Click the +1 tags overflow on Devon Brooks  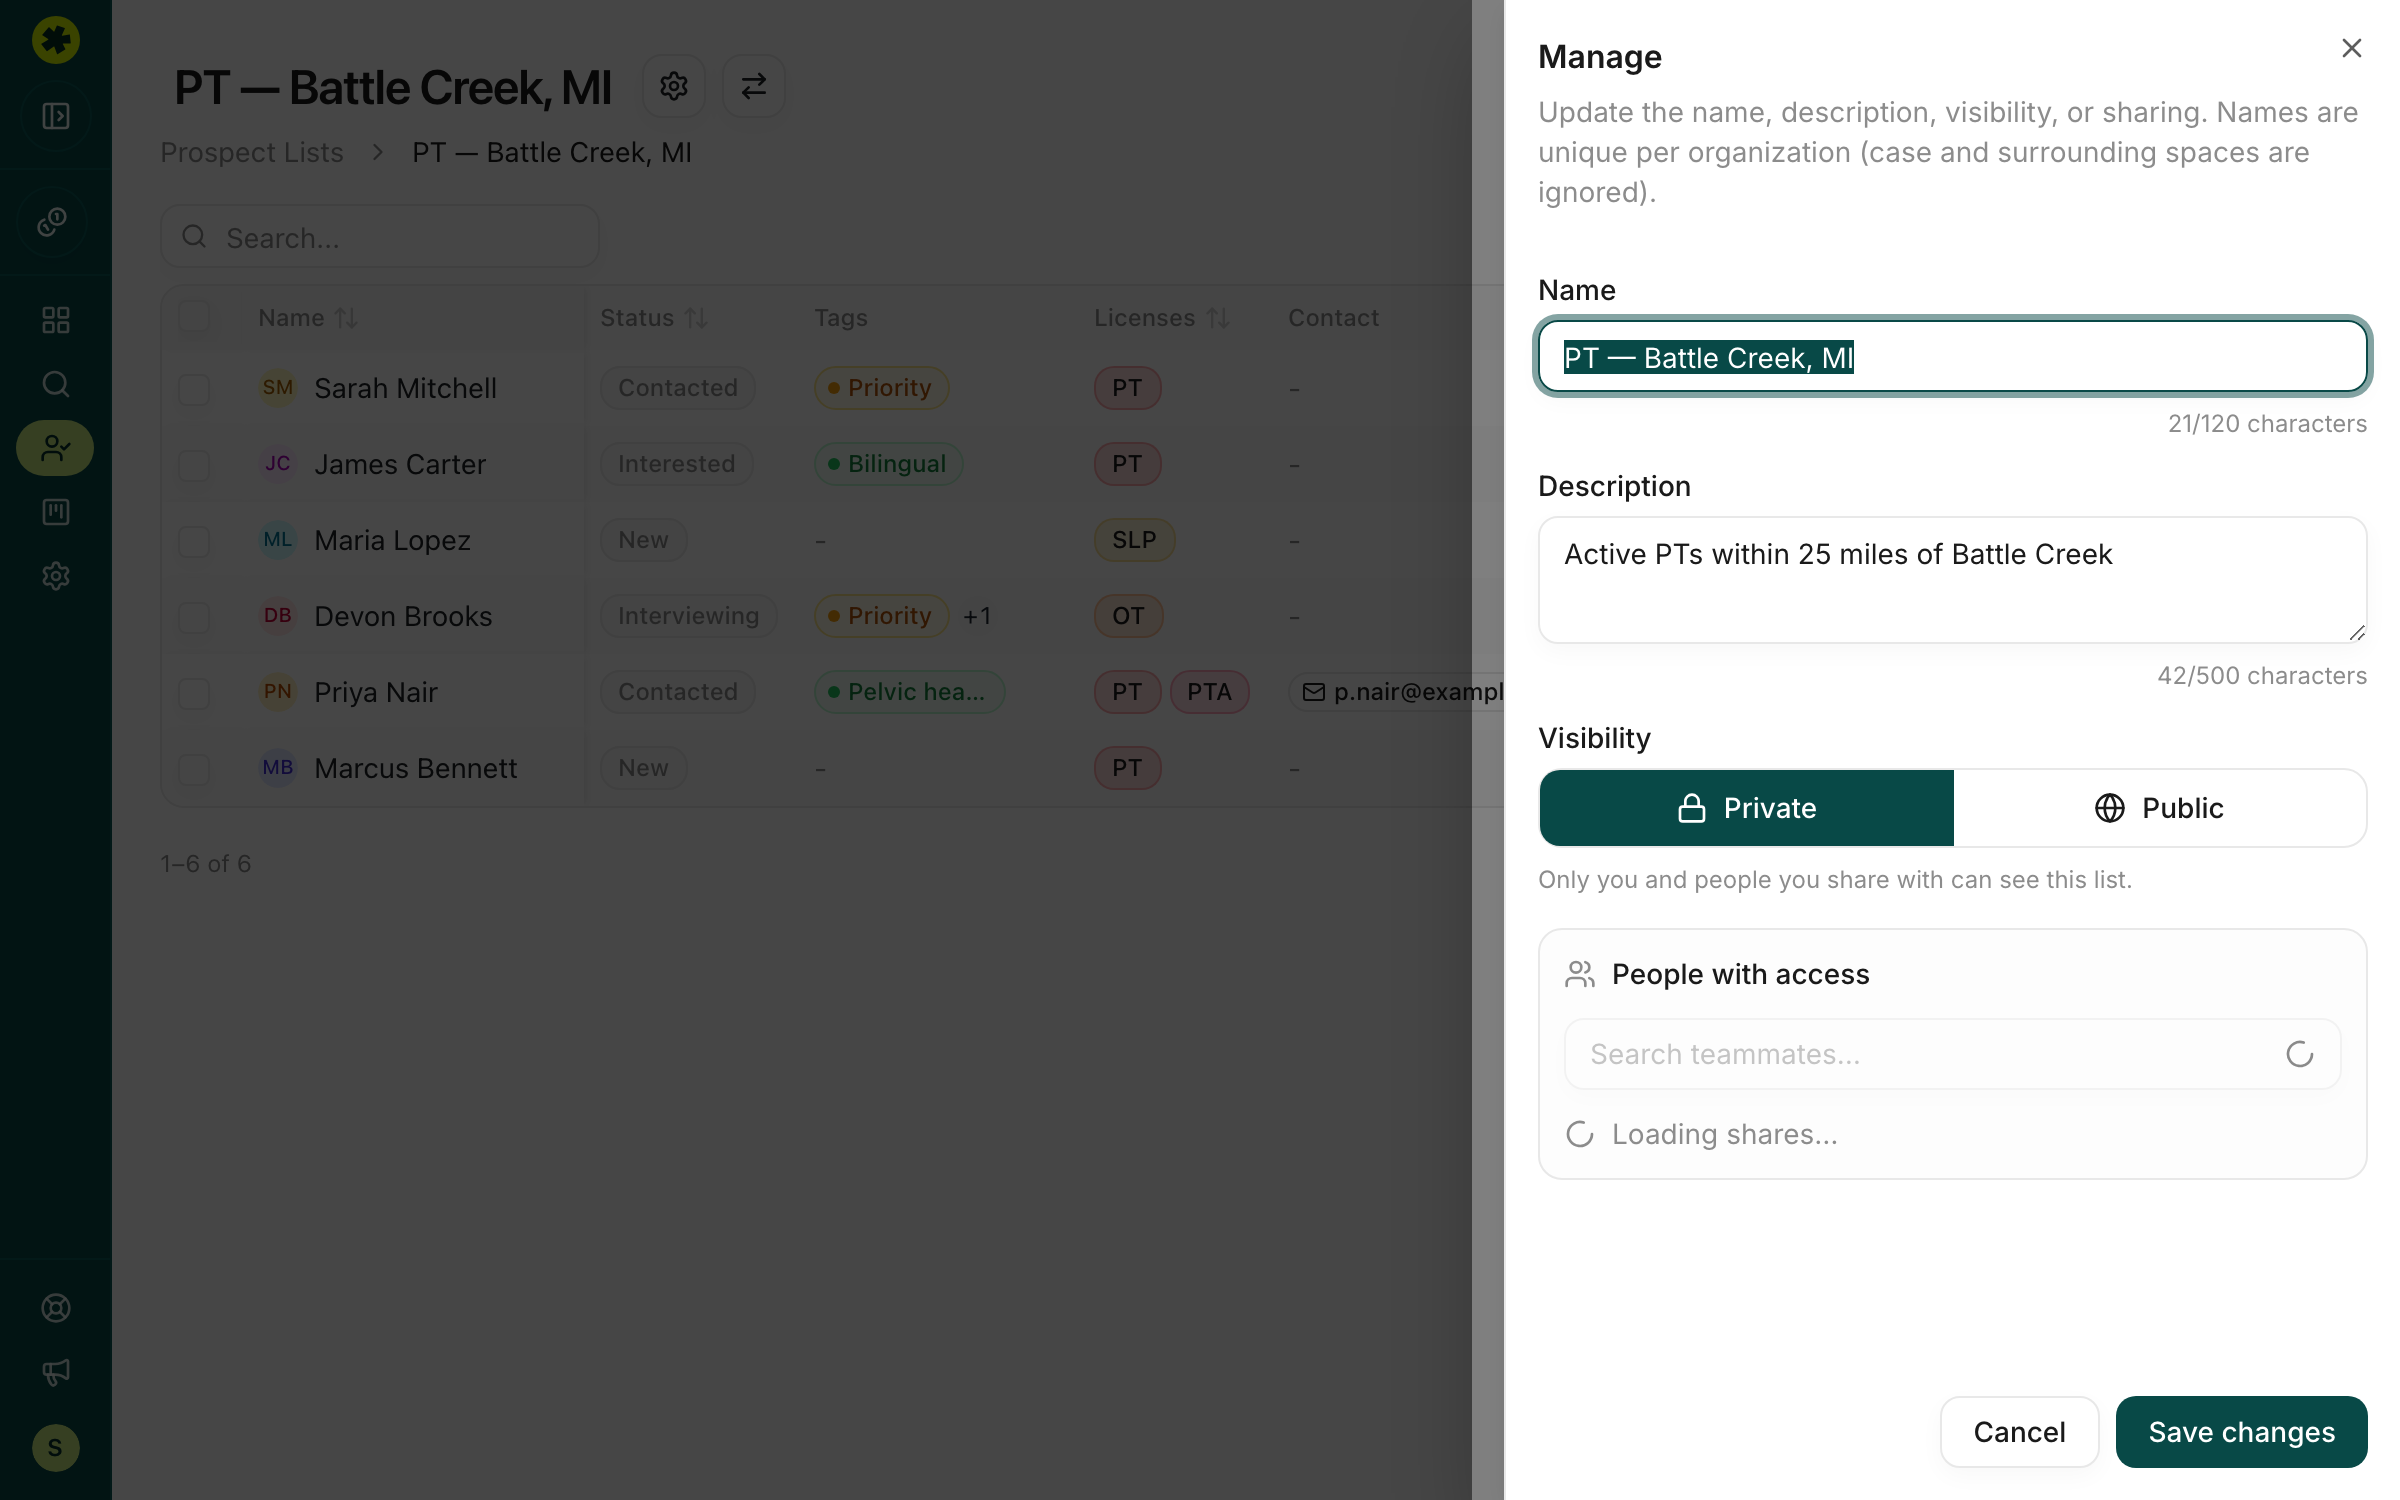[x=977, y=616]
